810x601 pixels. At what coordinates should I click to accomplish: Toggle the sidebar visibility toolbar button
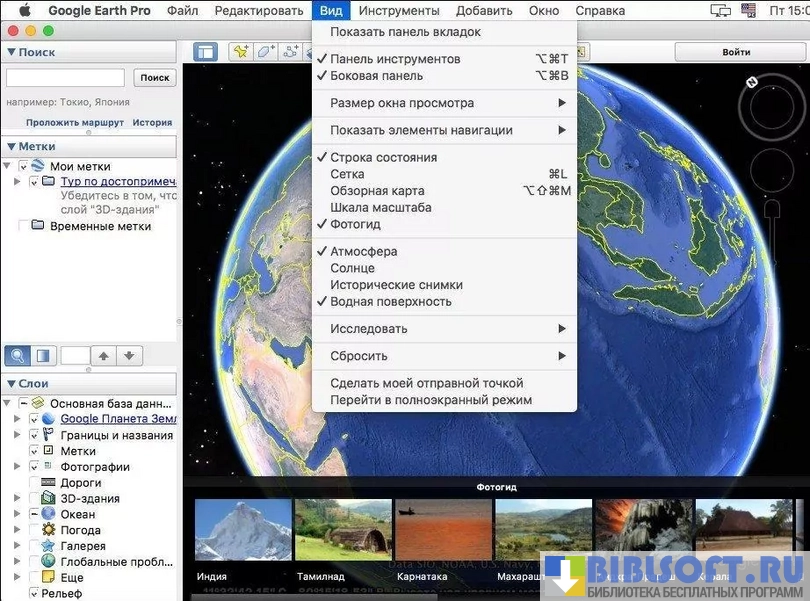click(x=205, y=52)
